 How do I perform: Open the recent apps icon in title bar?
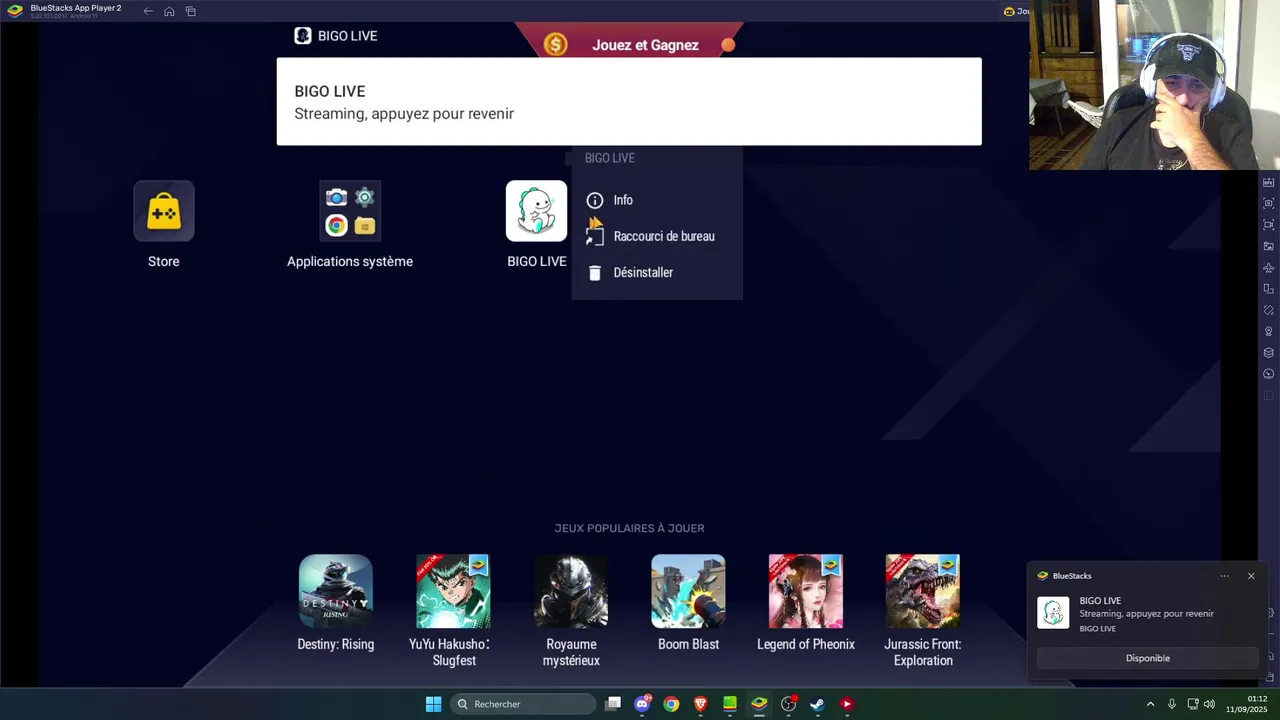(x=190, y=11)
